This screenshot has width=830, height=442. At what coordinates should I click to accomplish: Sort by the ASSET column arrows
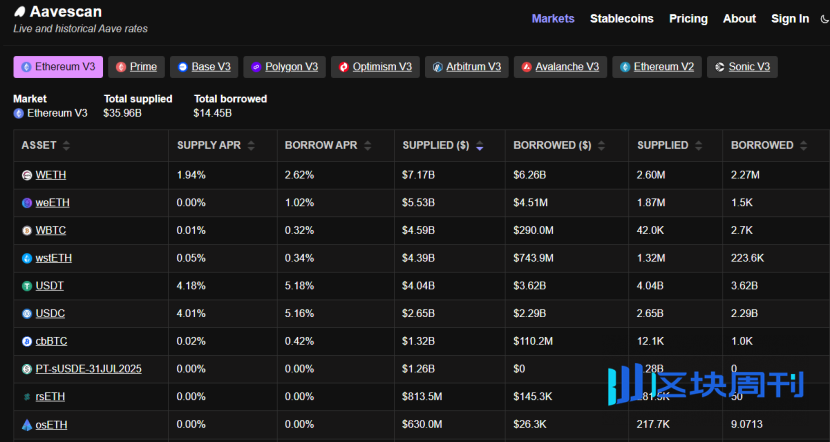click(66, 146)
